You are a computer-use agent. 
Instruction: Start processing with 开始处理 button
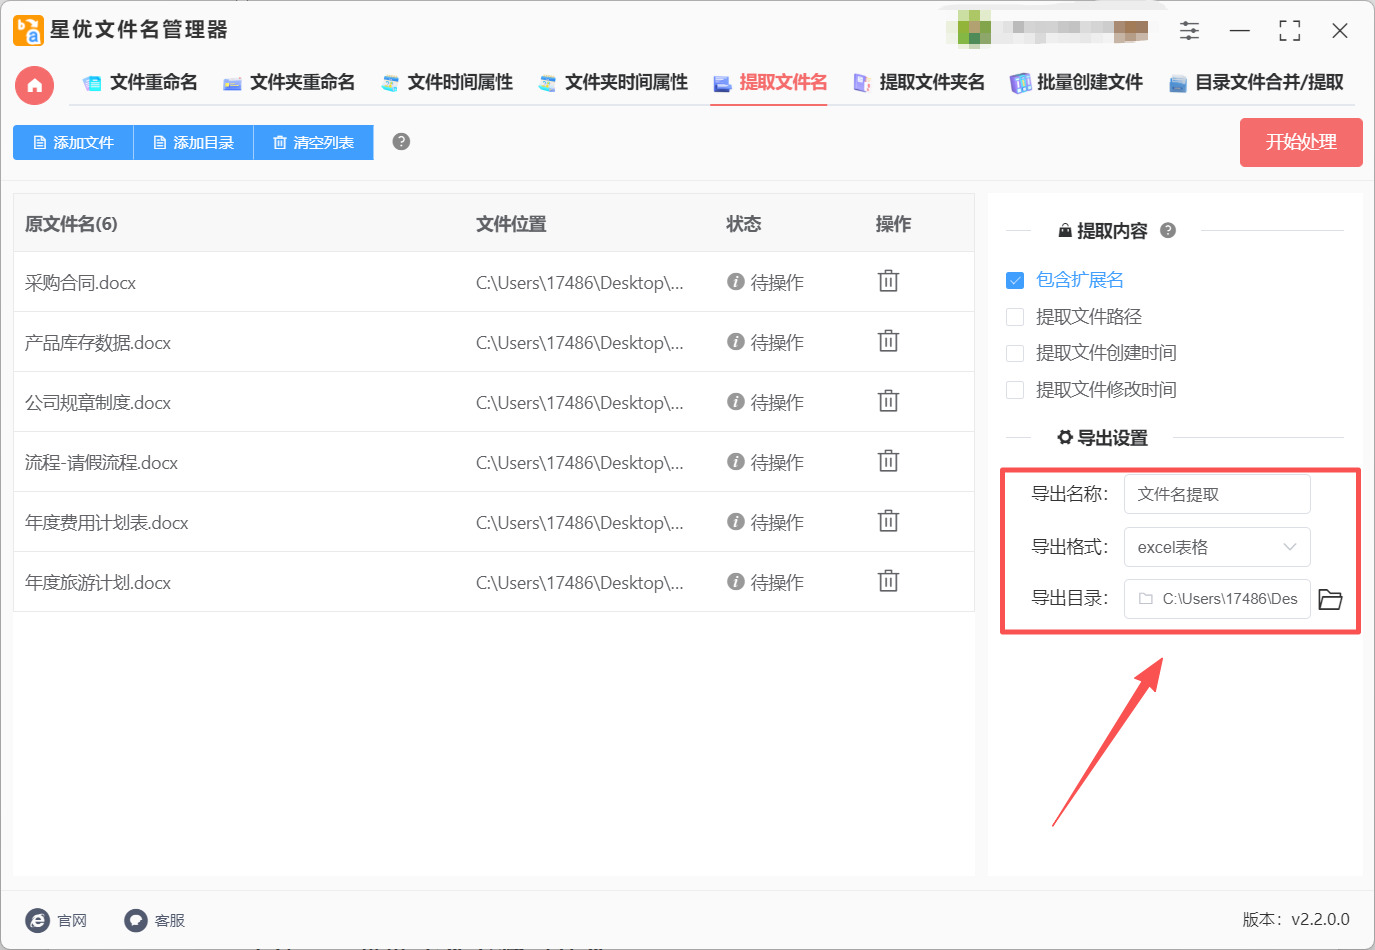pyautogui.click(x=1301, y=142)
